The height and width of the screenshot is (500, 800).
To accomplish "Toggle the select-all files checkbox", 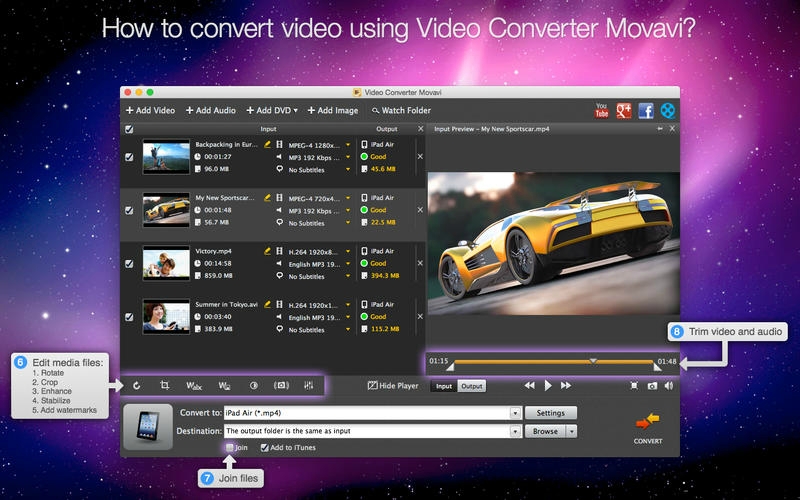I will click(129, 129).
